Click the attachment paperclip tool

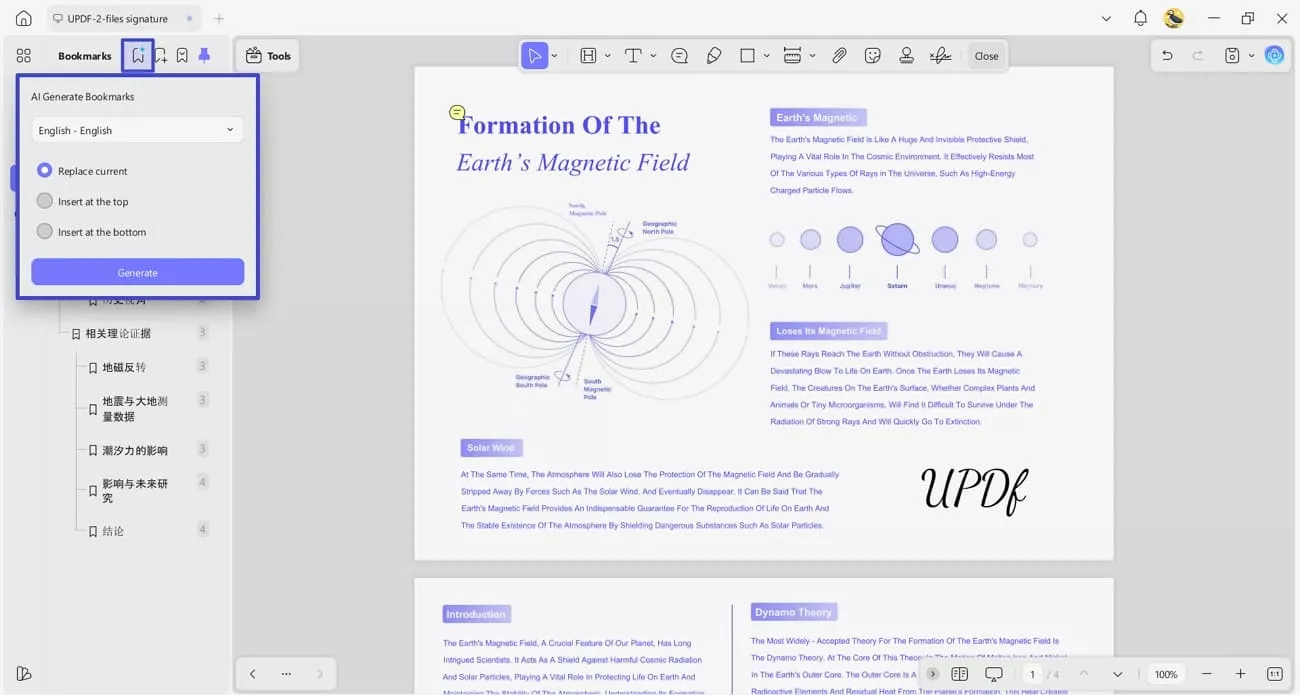pos(839,56)
